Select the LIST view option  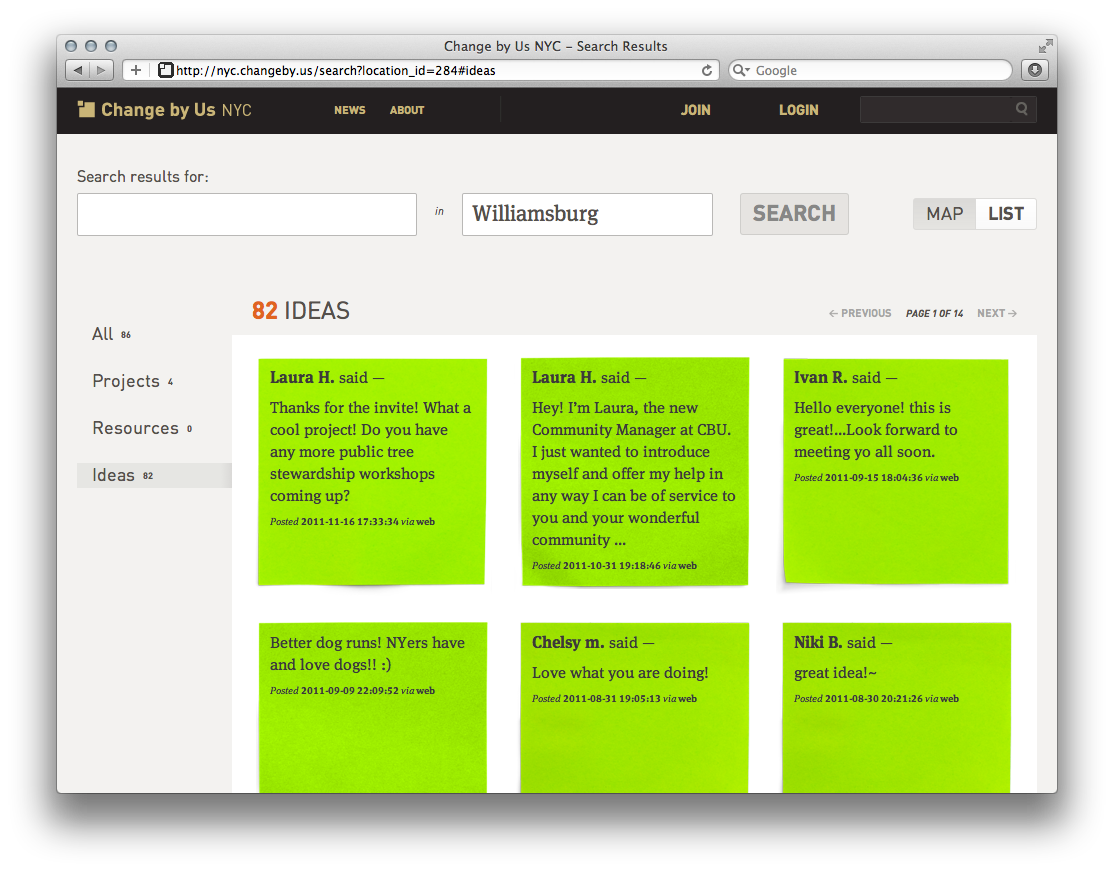point(1005,213)
